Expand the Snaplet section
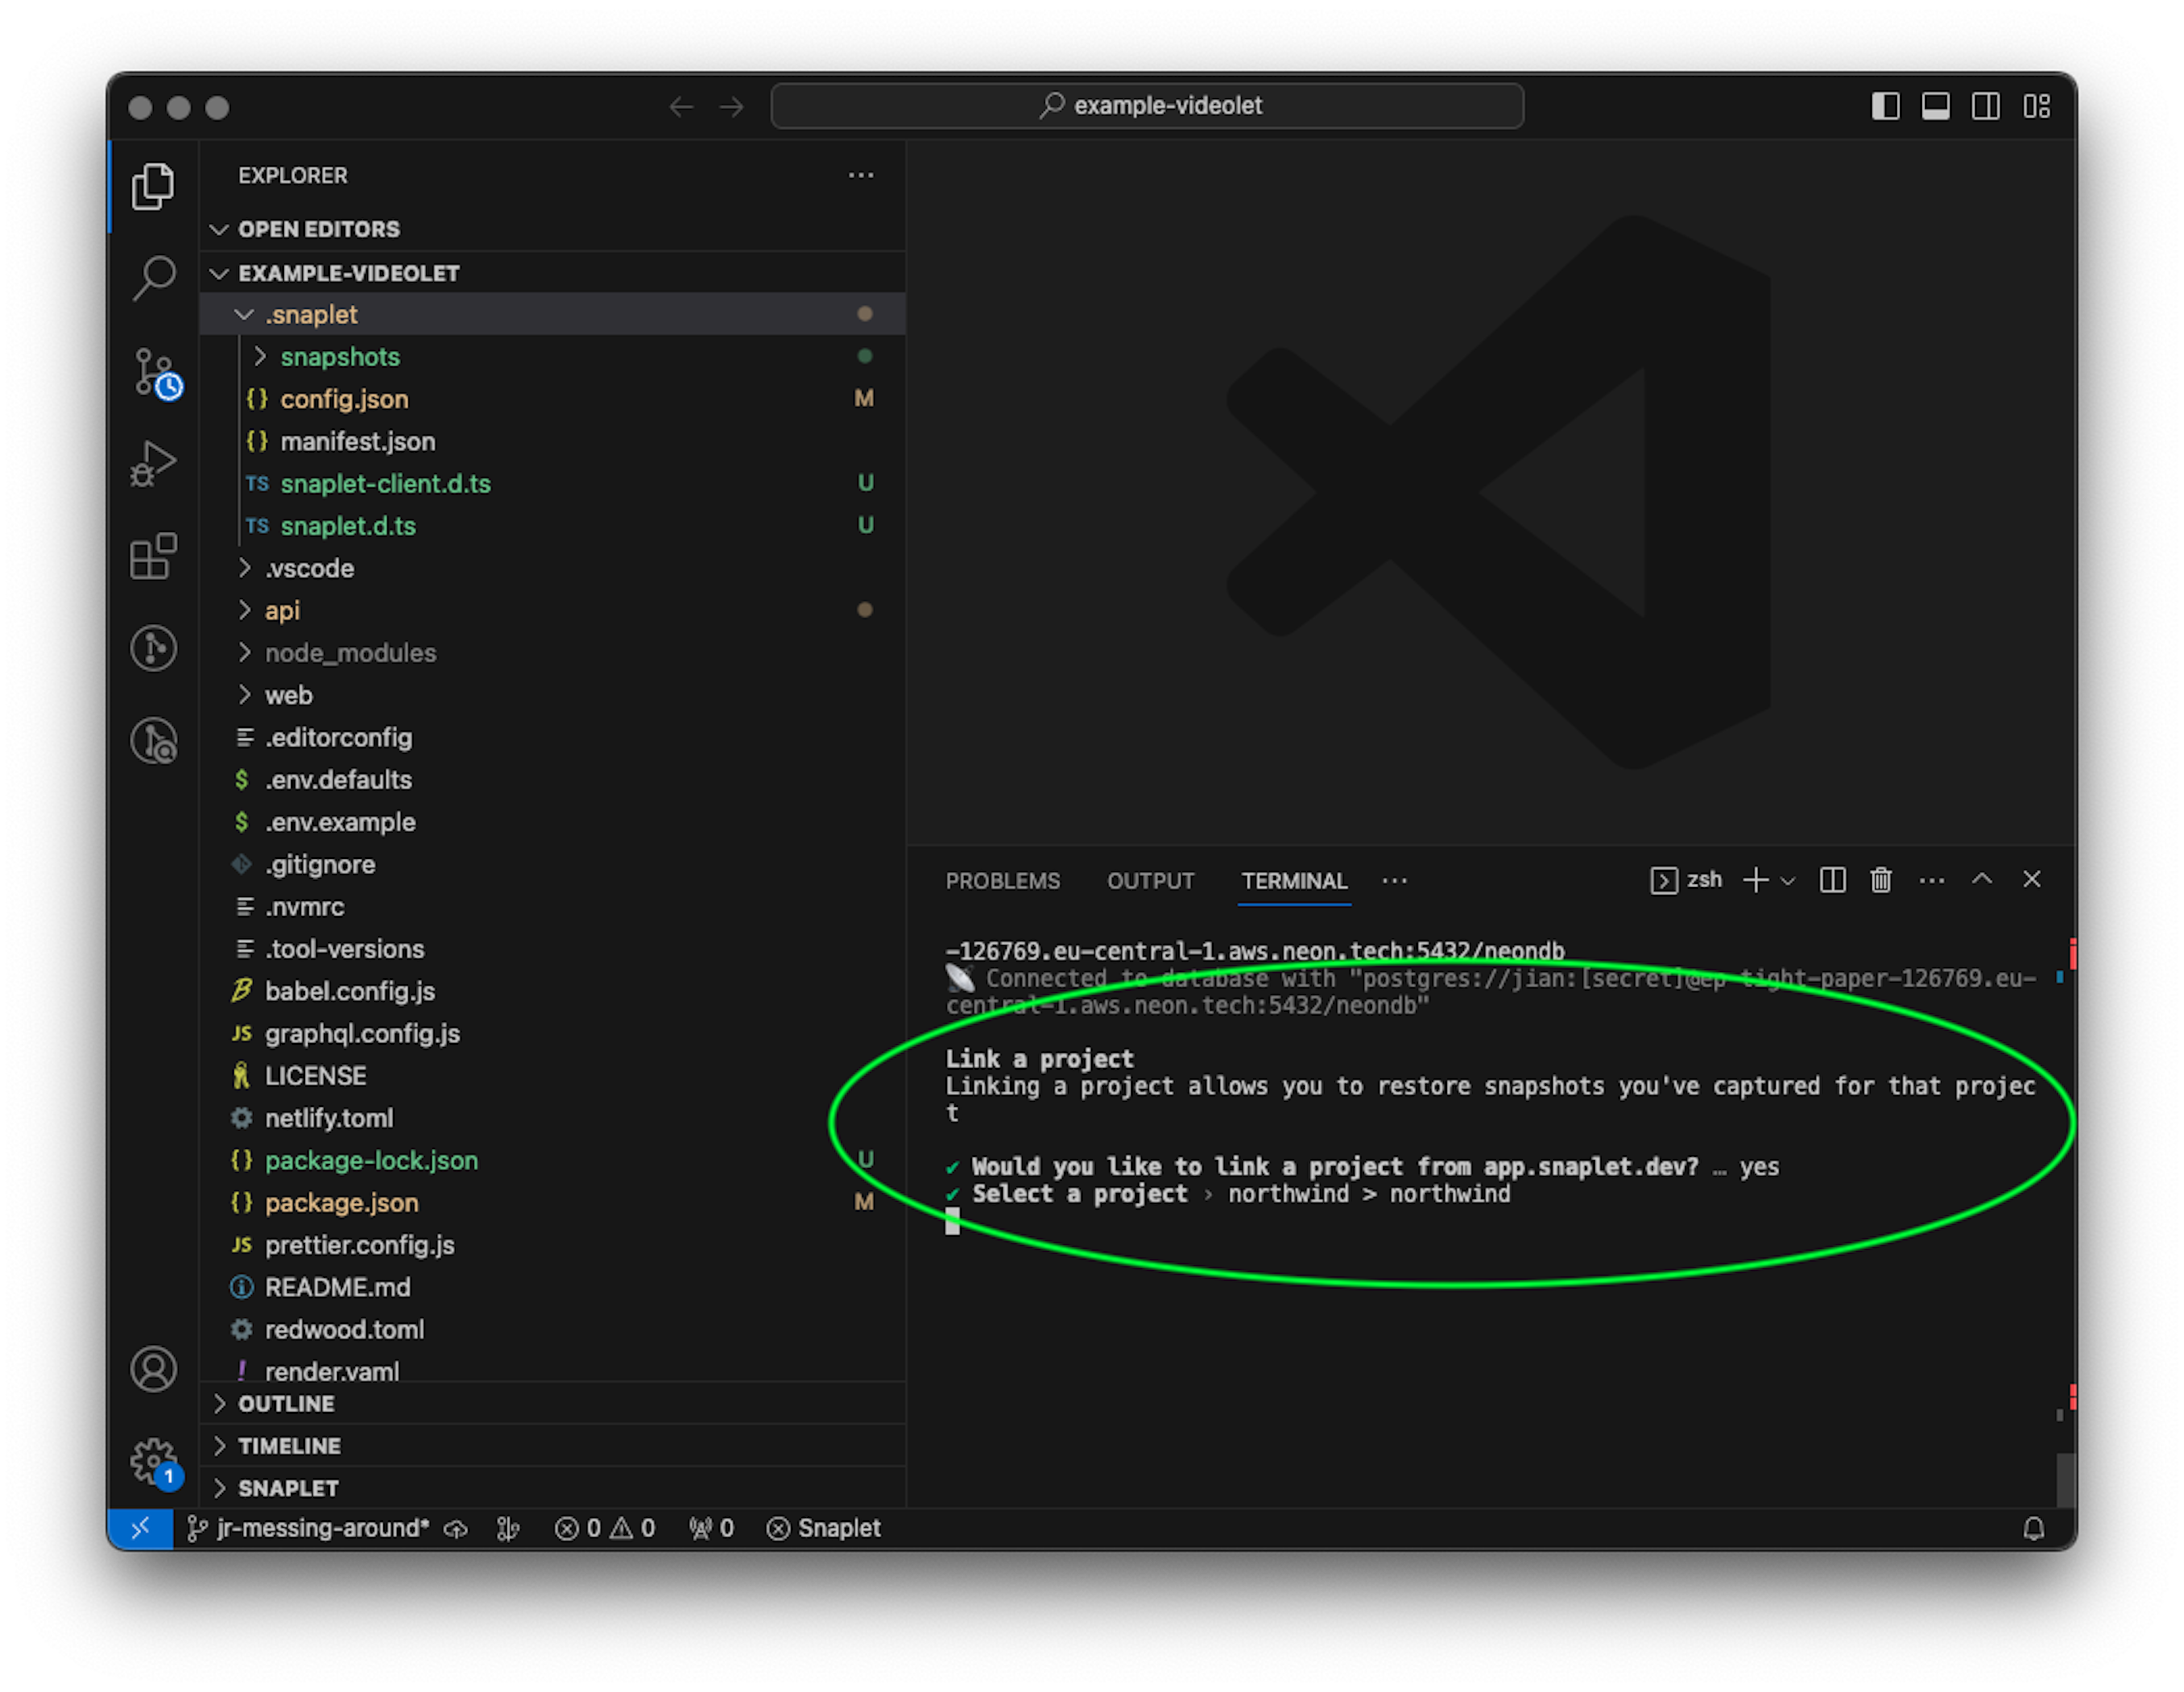Image resolution: width=2184 pixels, height=1692 pixels. [552, 1487]
